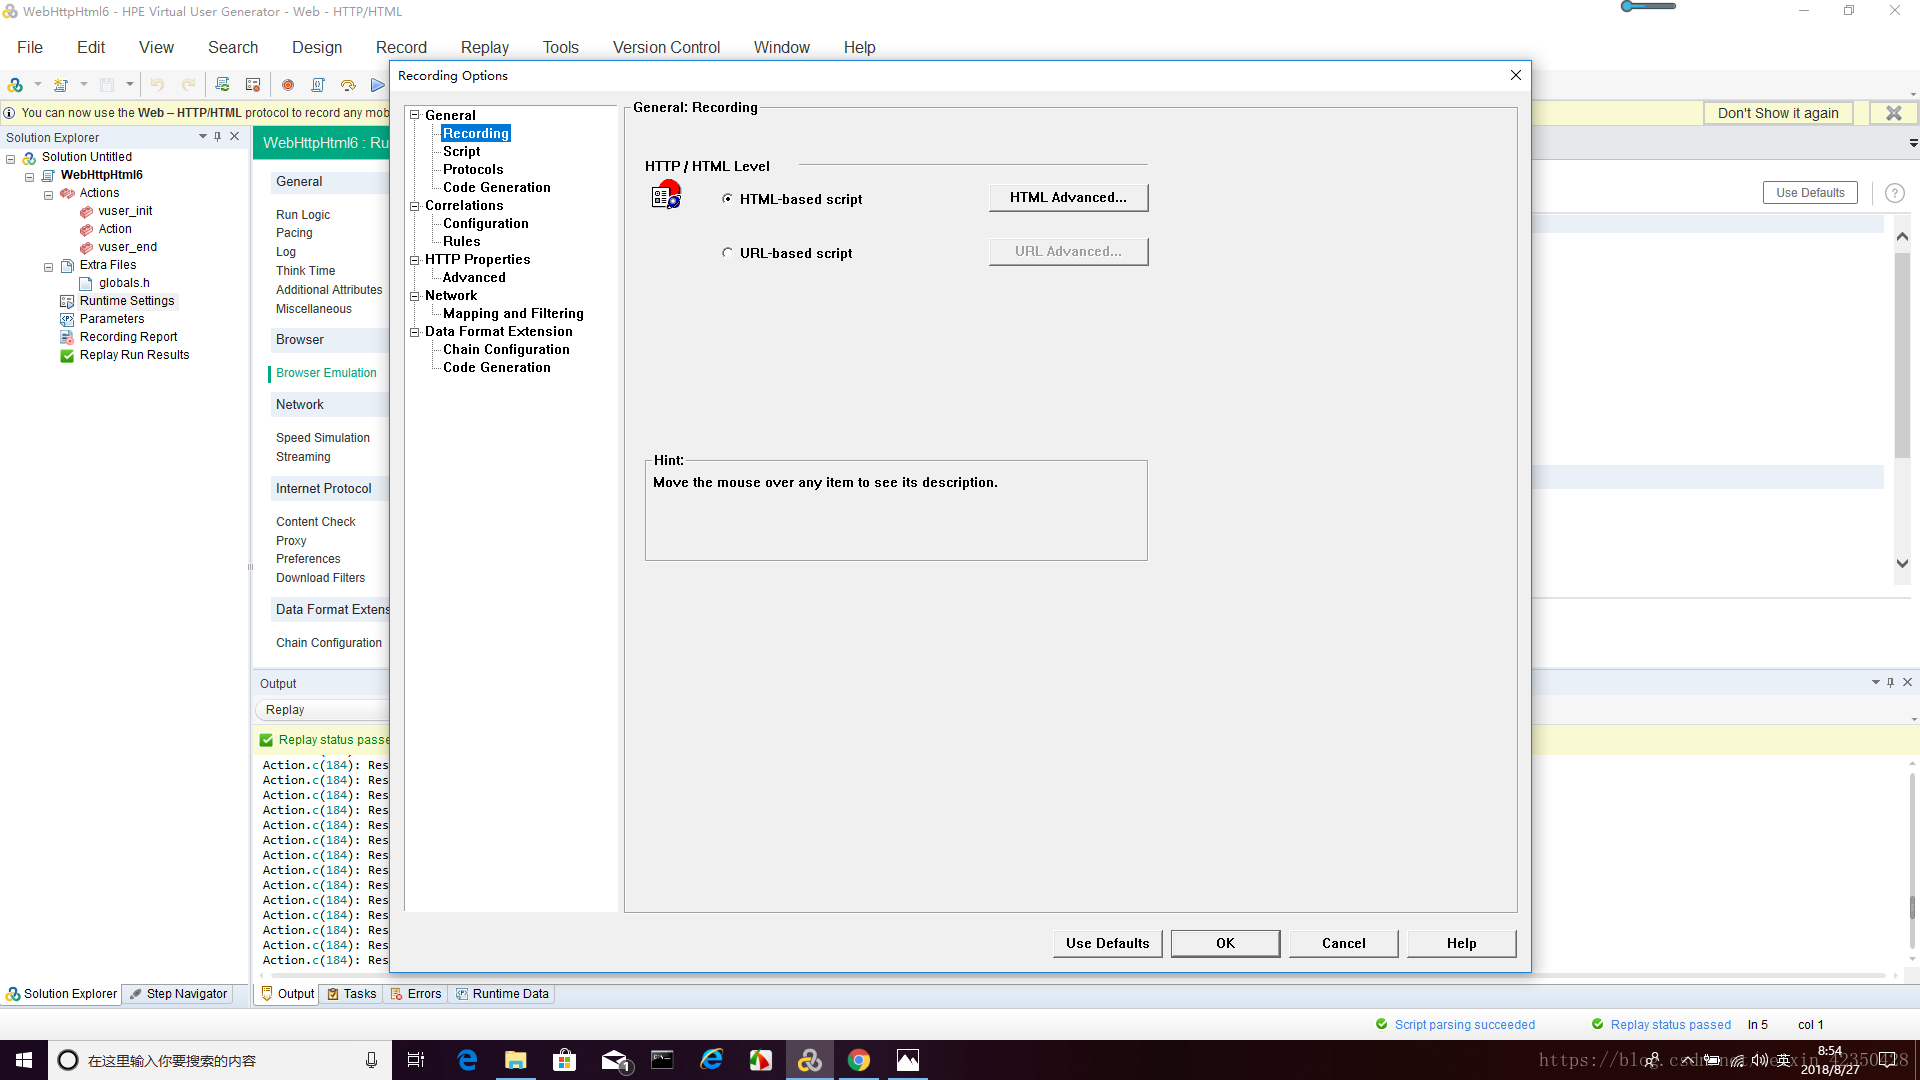Click the Run script icon in toolbar
This screenshot has height=1080, width=1920.
coord(376,84)
